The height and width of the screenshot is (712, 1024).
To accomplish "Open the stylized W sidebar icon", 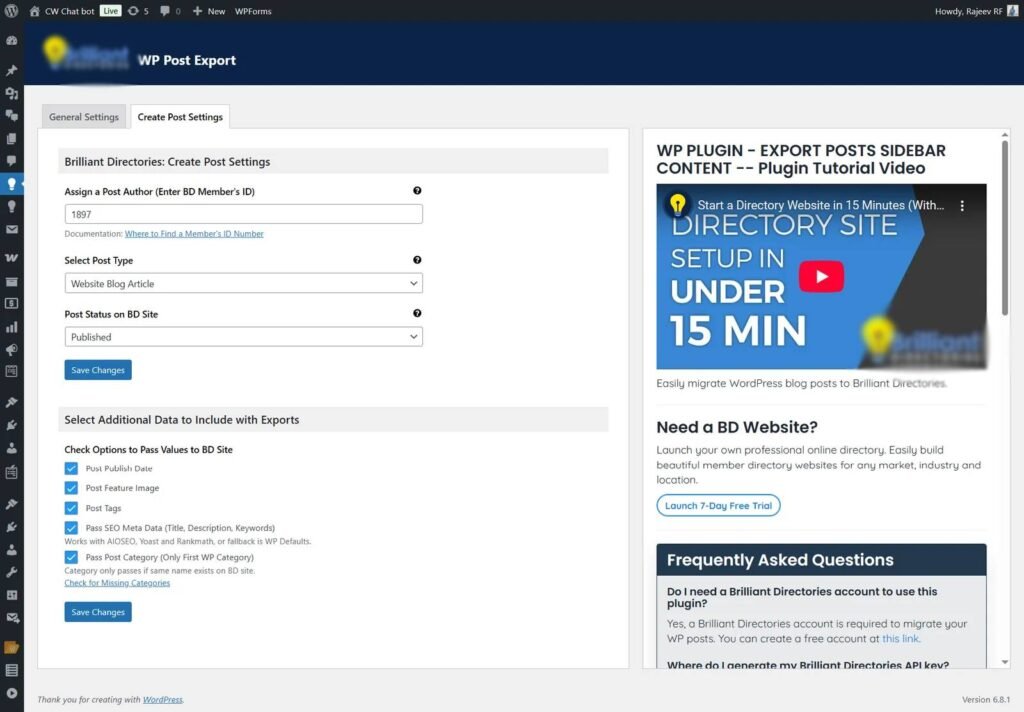I will click(x=11, y=257).
